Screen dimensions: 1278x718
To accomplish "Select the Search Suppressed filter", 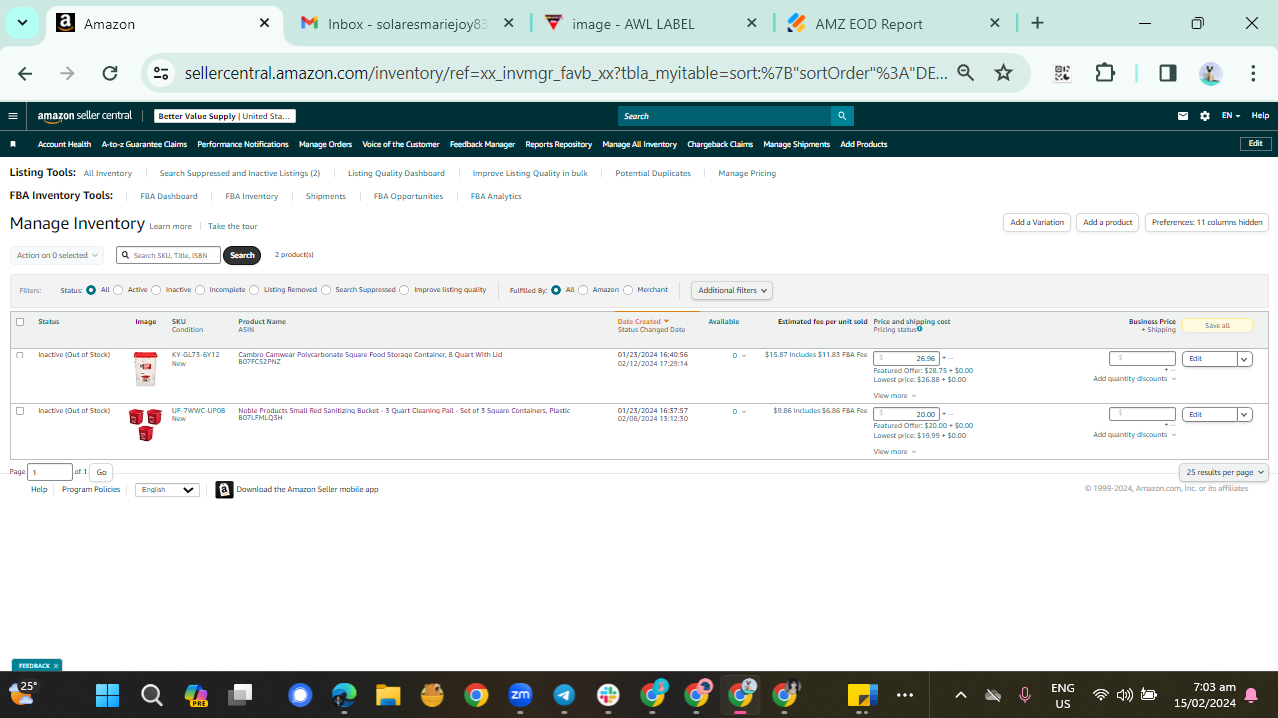I will pos(326,290).
